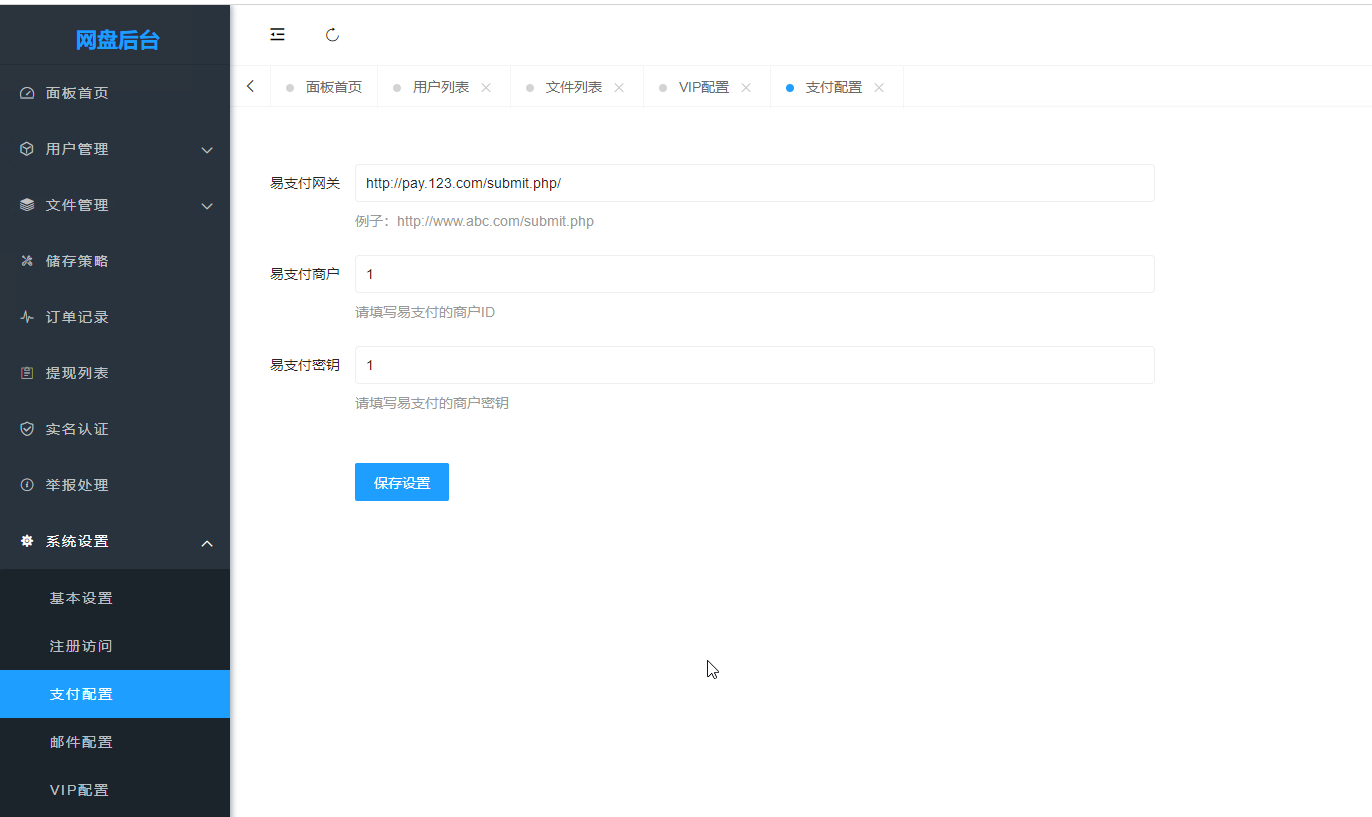Click the 易支付密钥 field label
Image resolution: width=1372 pixels, height=817 pixels.
click(x=305, y=365)
